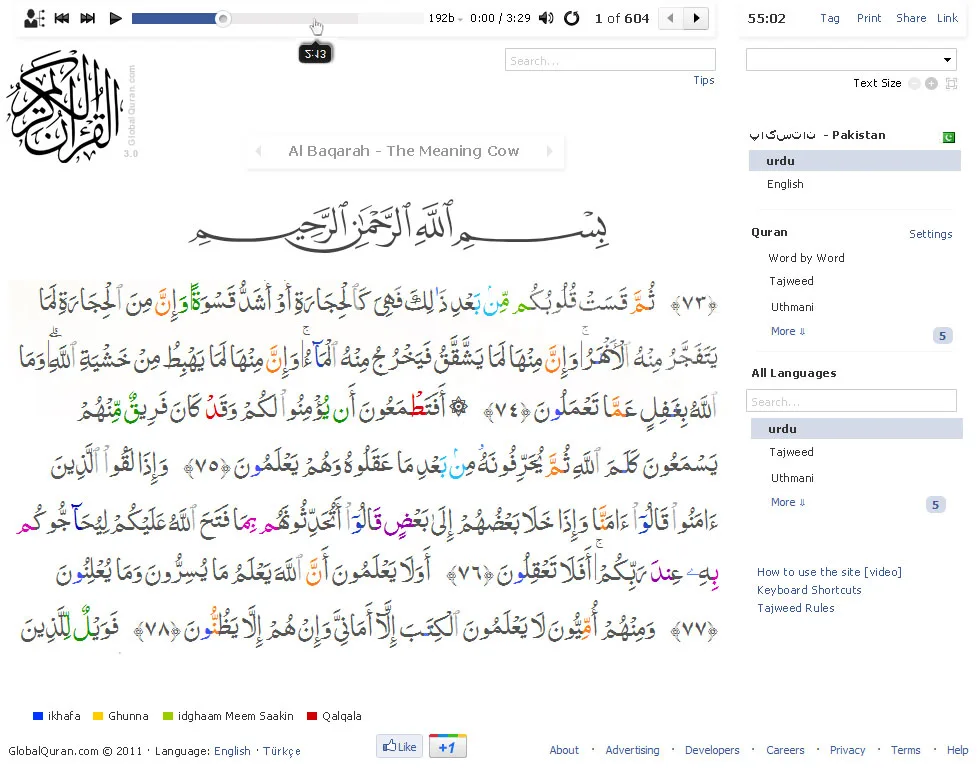Focus the All Languages search field

(851, 401)
